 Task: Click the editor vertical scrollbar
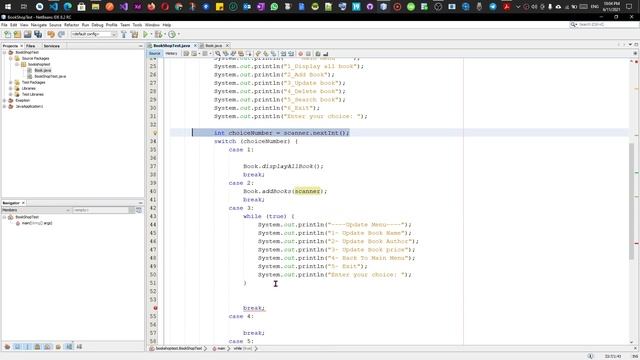click(632, 200)
